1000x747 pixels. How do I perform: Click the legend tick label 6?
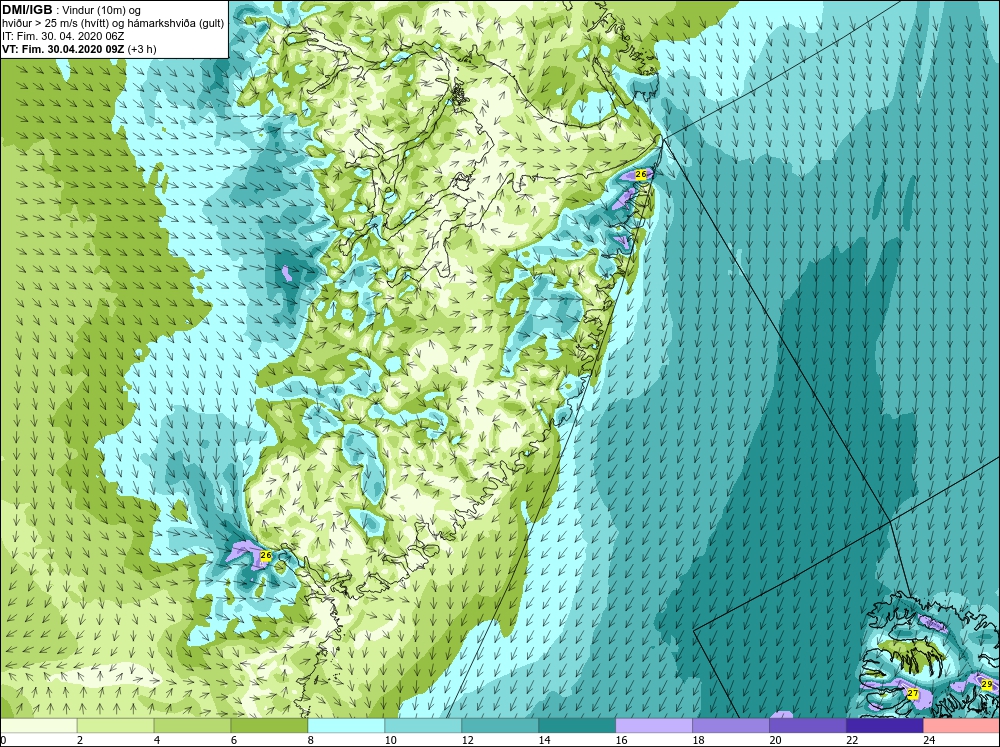pyautogui.click(x=234, y=740)
